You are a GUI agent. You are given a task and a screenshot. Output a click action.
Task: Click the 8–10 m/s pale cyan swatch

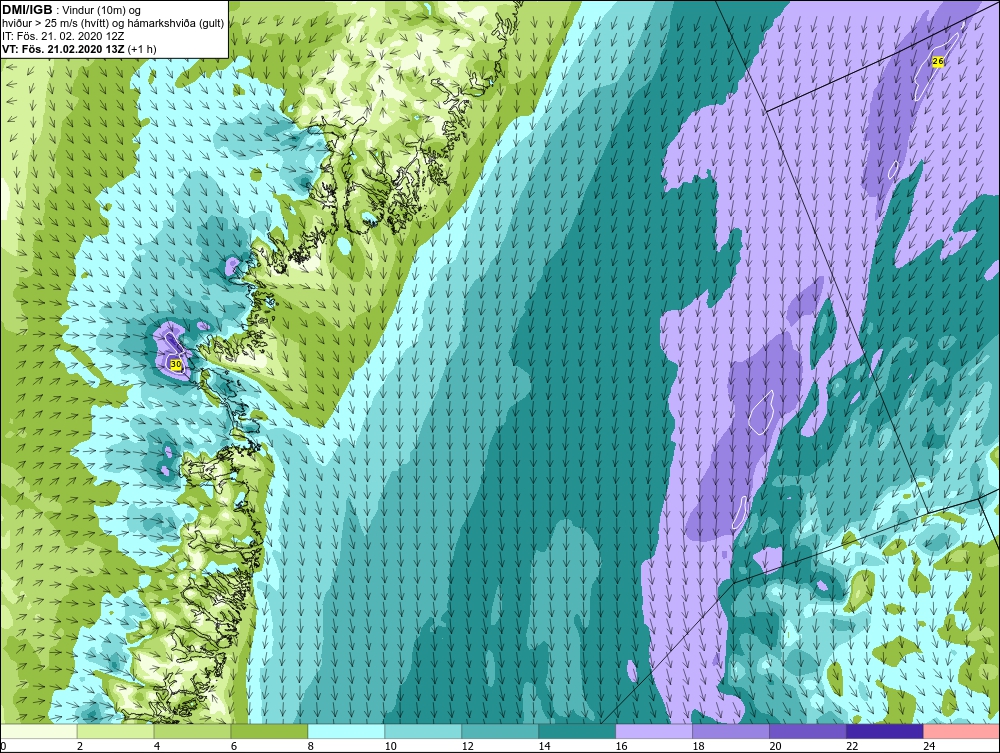pos(346,731)
